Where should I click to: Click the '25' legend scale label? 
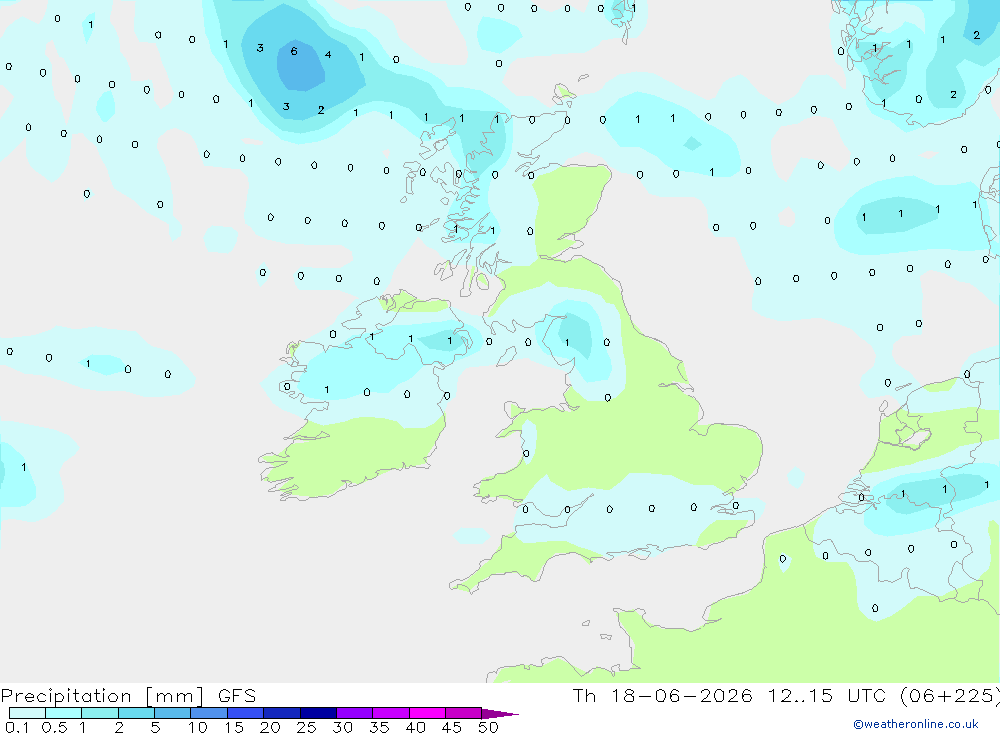307,727
